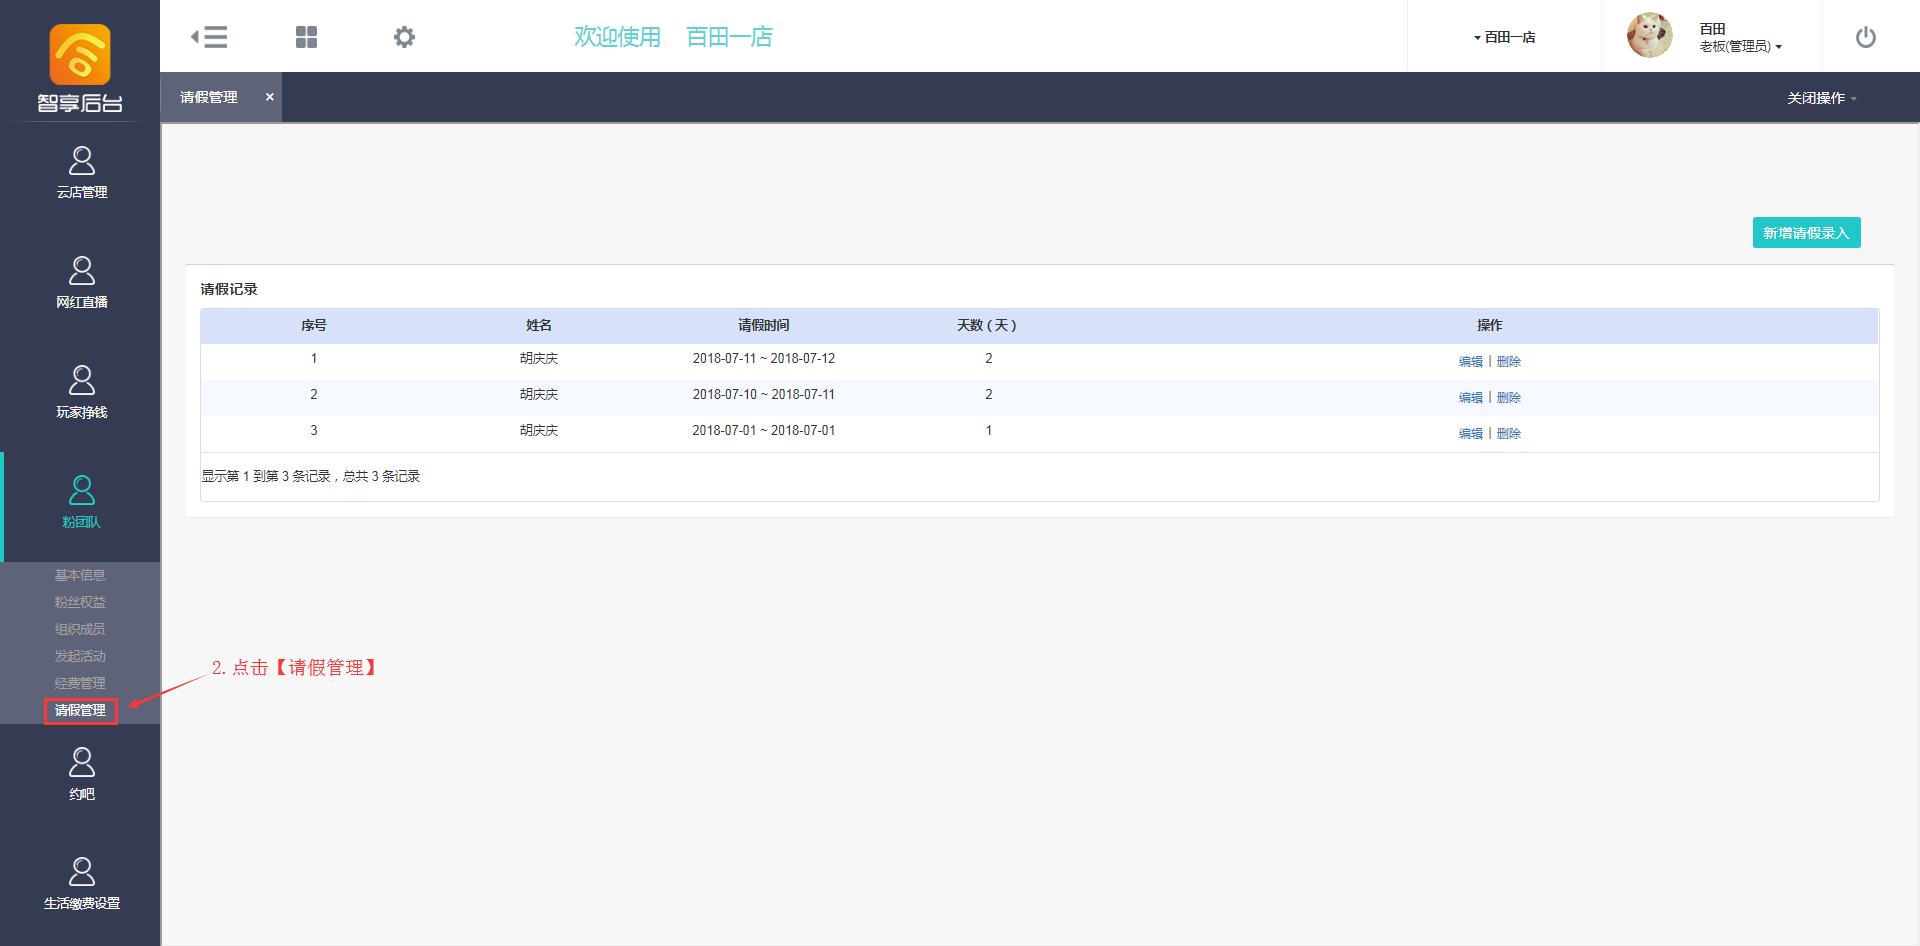
Task: Select date range 2018-07-01 ~ 2018-07-01
Action: pos(764,430)
